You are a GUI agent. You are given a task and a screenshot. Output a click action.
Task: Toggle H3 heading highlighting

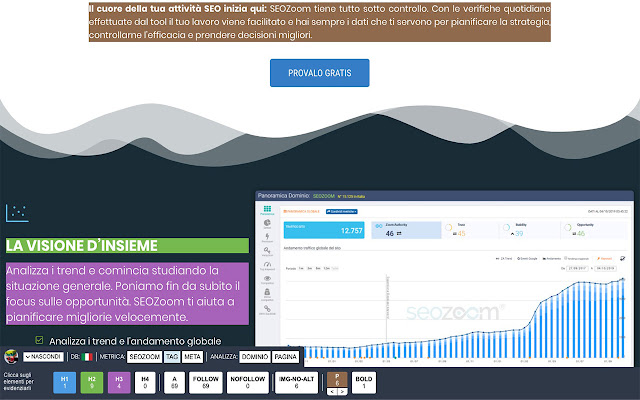[x=119, y=382]
